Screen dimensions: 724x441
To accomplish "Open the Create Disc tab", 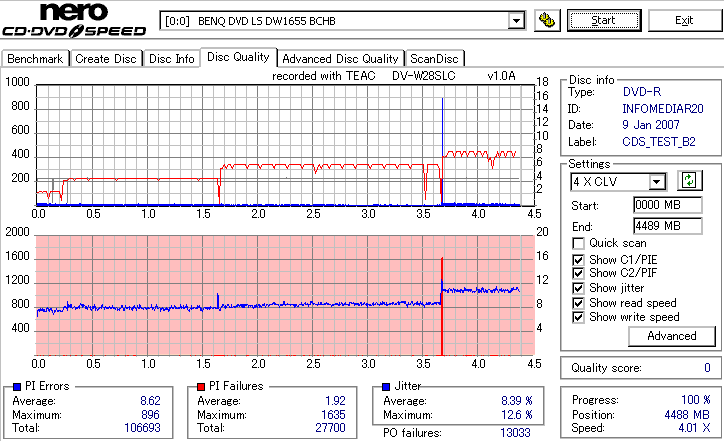I will [106, 59].
